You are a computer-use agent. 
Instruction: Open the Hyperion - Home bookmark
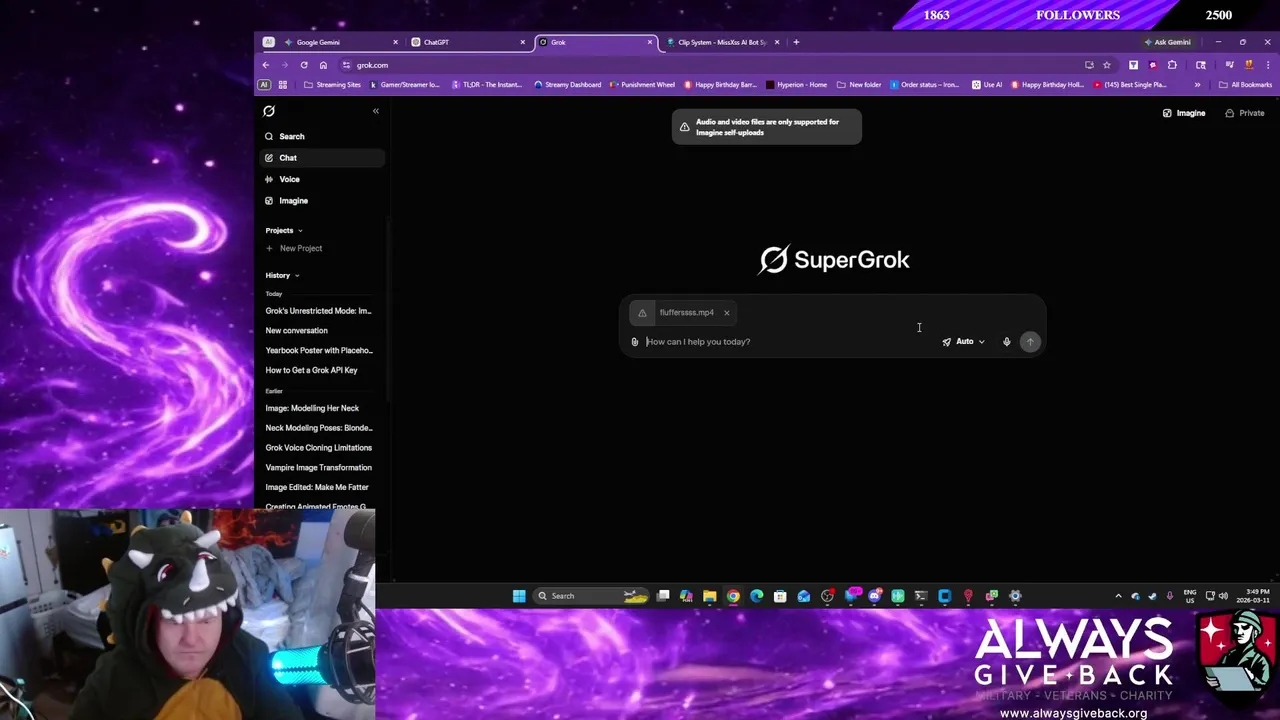coord(796,85)
